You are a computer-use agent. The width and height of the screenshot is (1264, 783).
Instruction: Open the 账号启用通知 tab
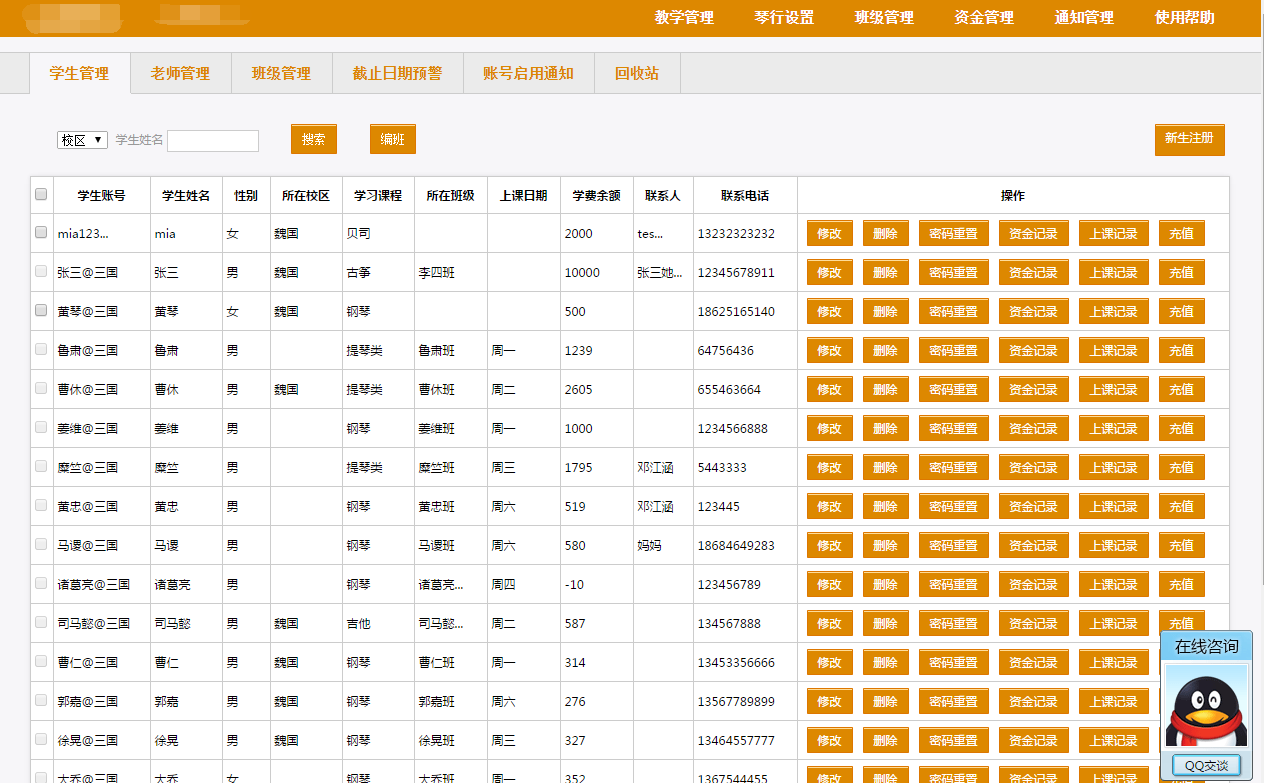click(x=528, y=73)
